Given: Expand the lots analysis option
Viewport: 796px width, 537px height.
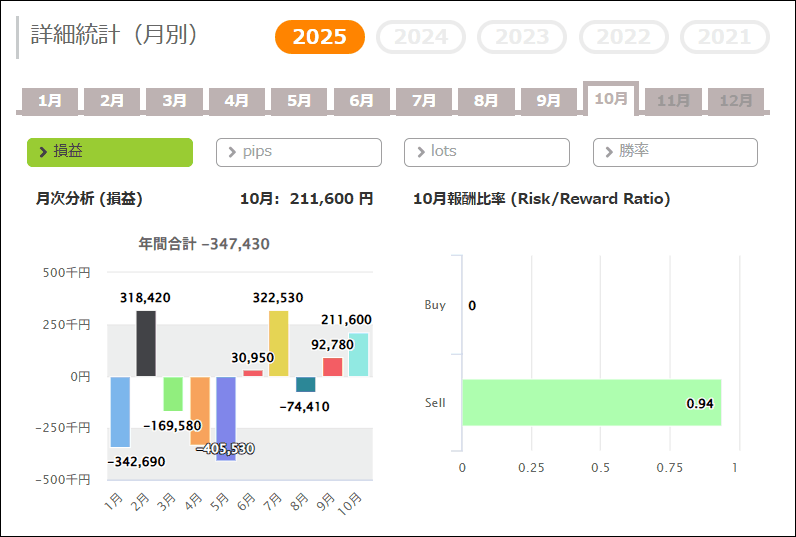Looking at the screenshot, I should [487, 152].
